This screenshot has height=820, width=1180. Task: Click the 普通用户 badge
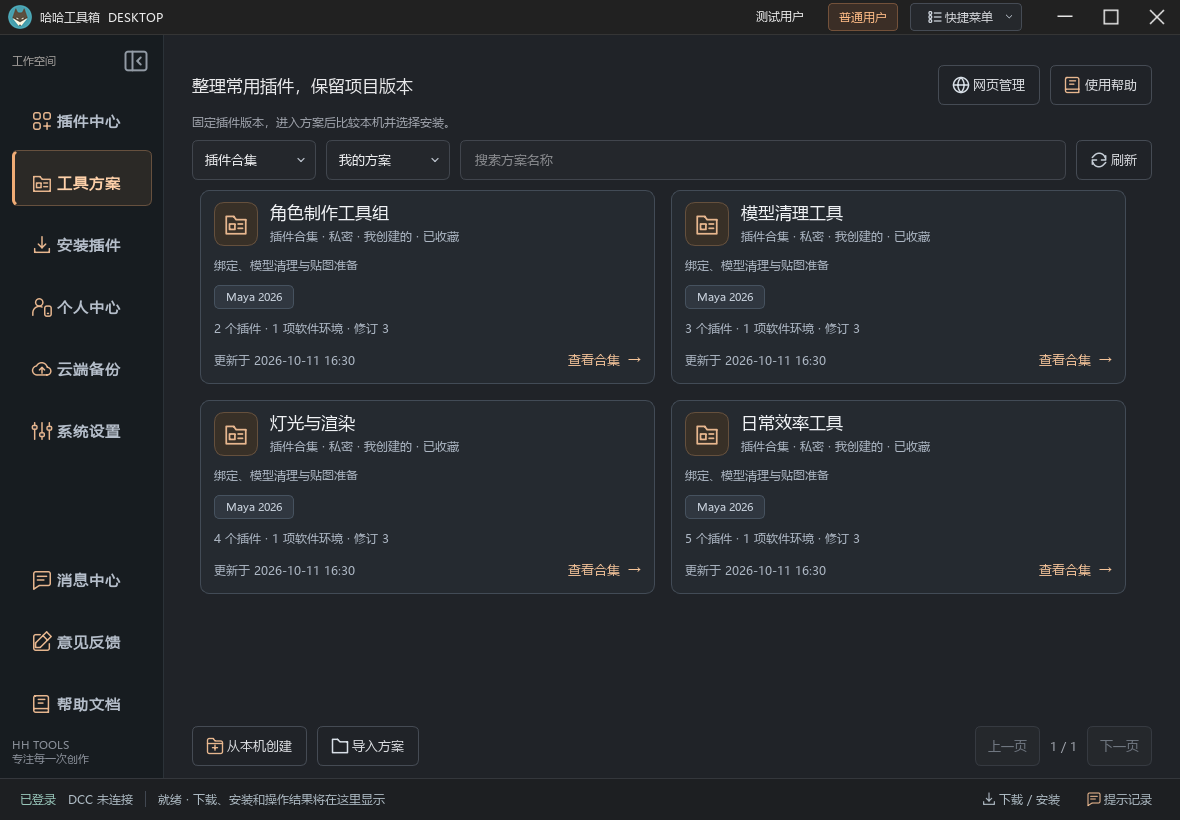coord(862,17)
